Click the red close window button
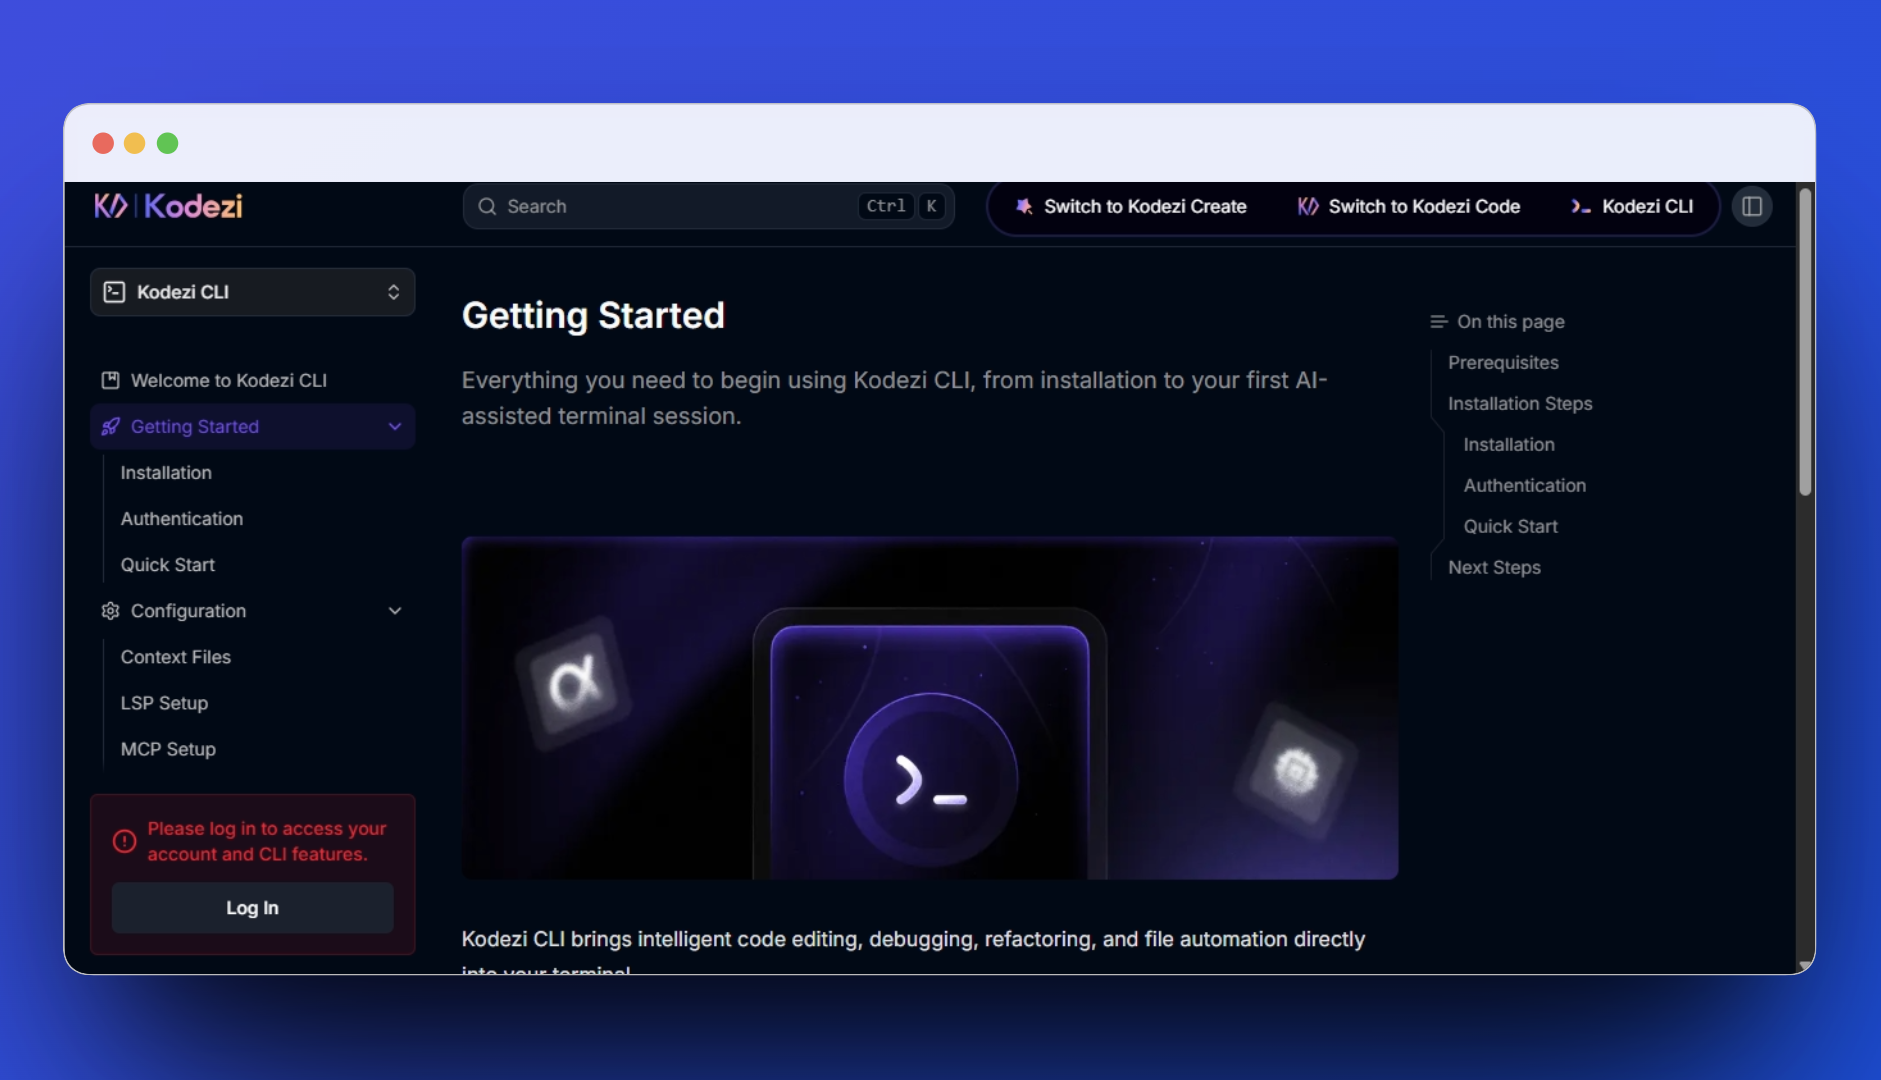 pos(103,143)
